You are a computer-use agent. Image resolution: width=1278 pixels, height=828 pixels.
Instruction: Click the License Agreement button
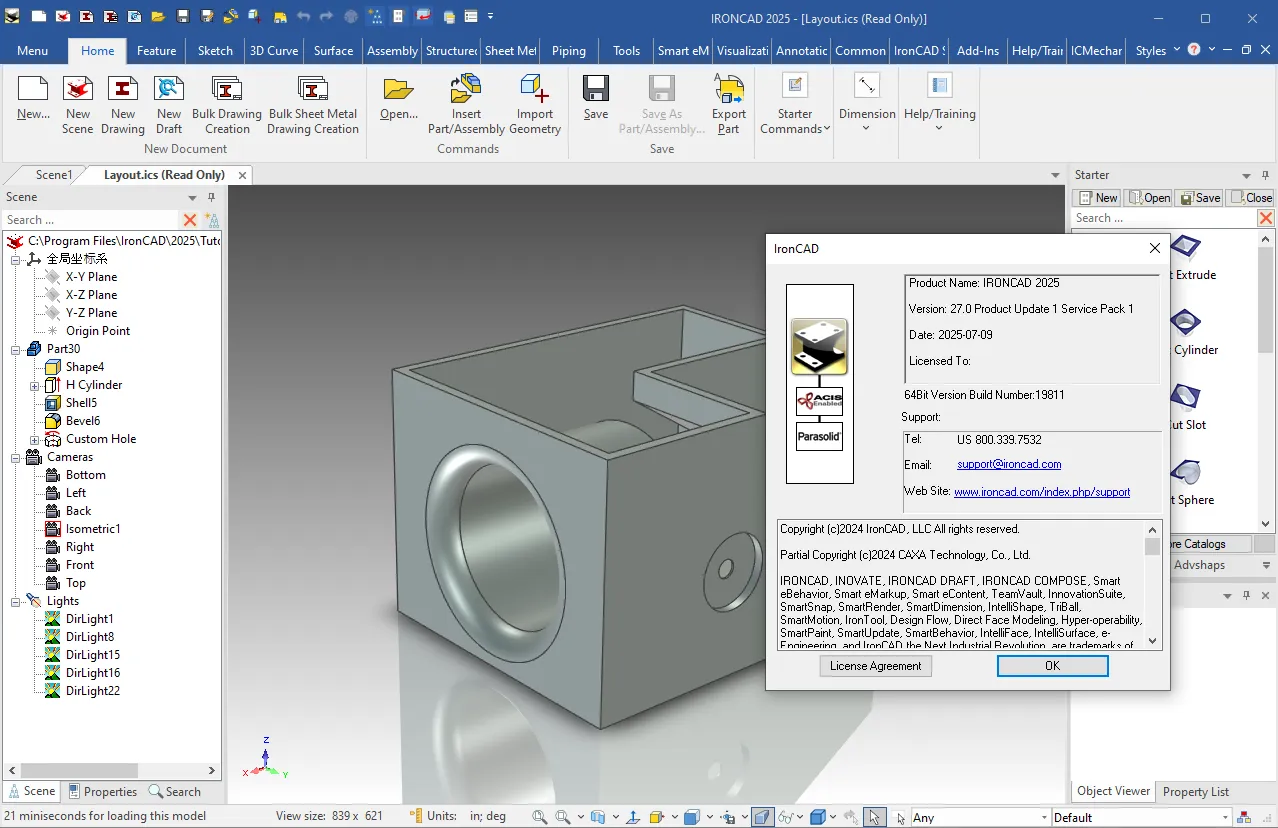[876, 666]
